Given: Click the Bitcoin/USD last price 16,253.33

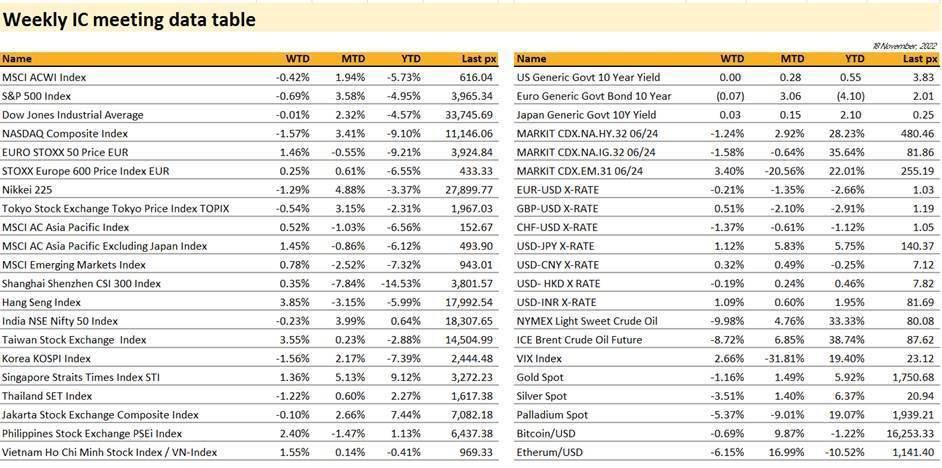Looking at the screenshot, I should pos(907,433).
